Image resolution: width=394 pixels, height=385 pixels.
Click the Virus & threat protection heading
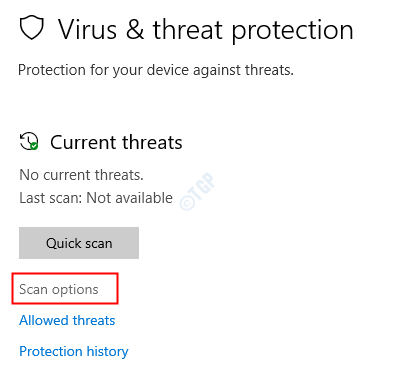(205, 30)
